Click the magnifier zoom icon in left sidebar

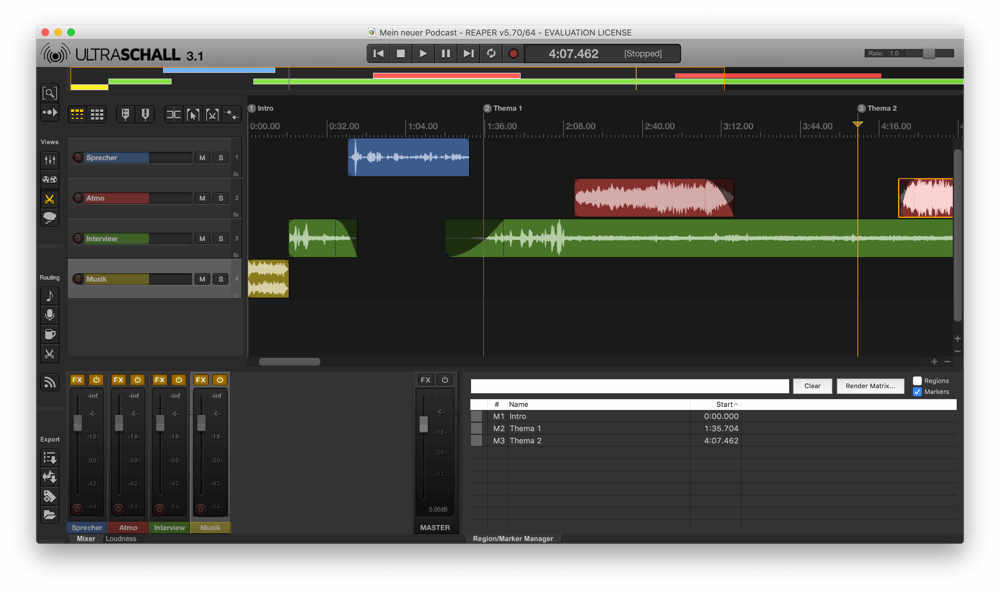tap(49, 93)
